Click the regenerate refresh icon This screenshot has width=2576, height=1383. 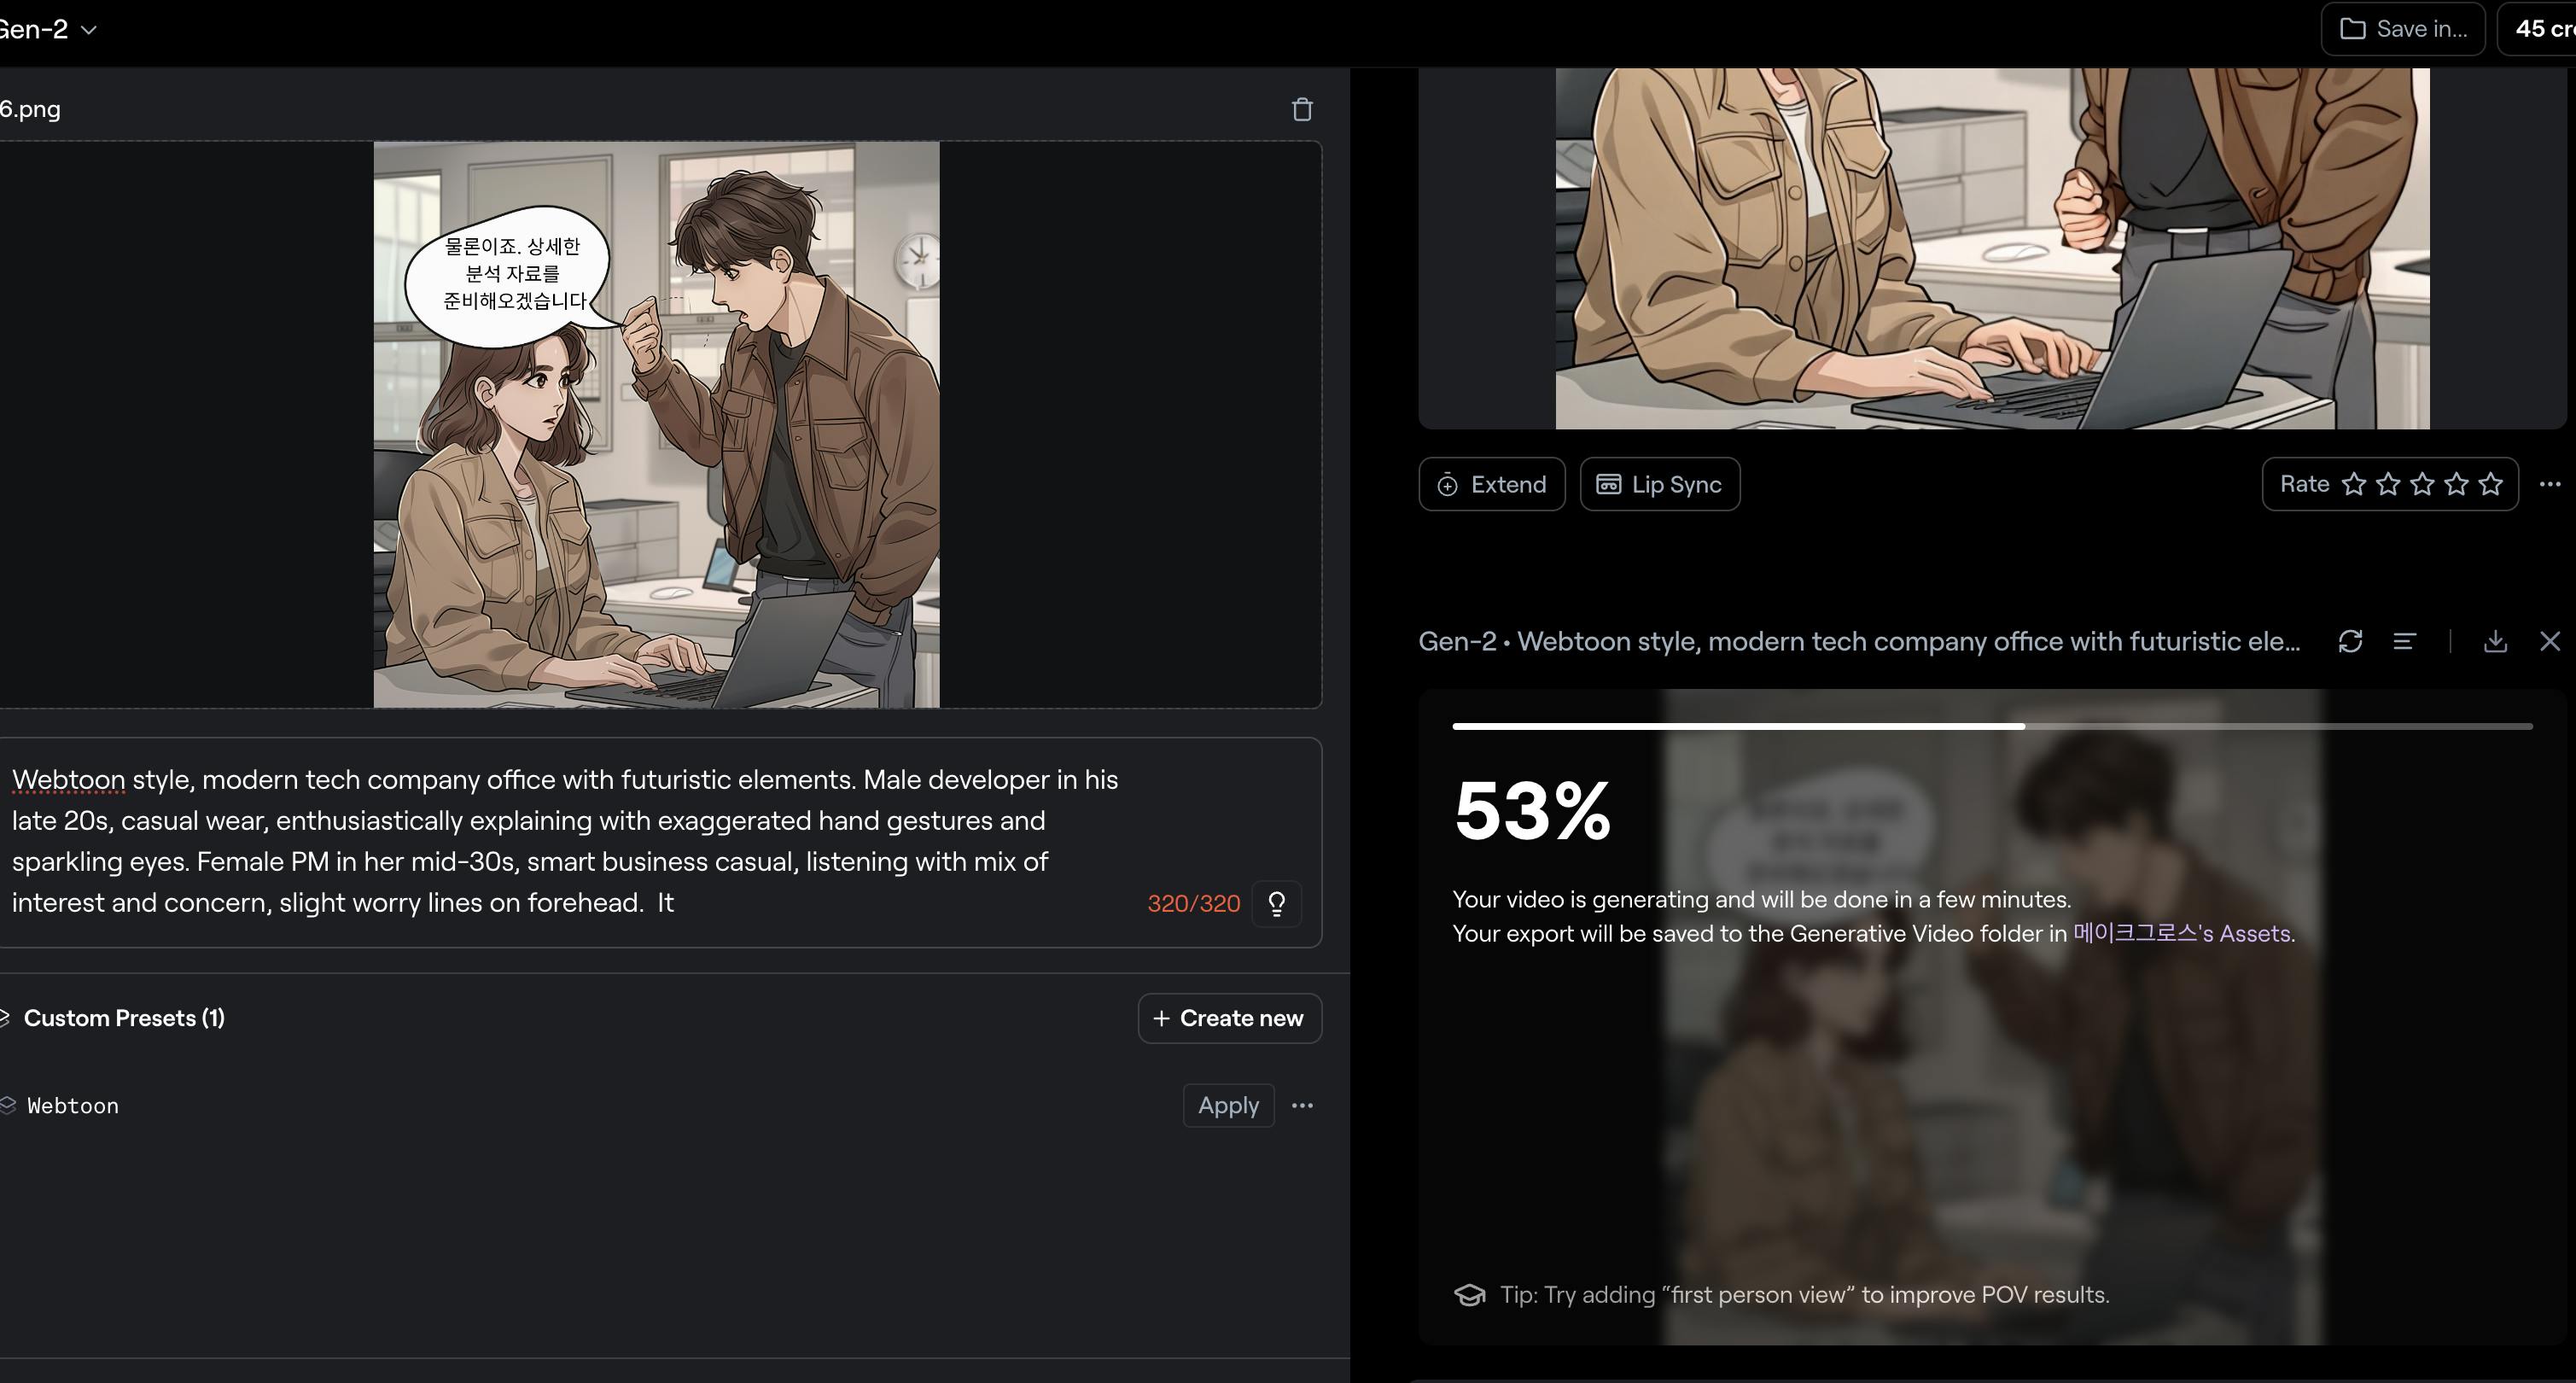point(2350,641)
